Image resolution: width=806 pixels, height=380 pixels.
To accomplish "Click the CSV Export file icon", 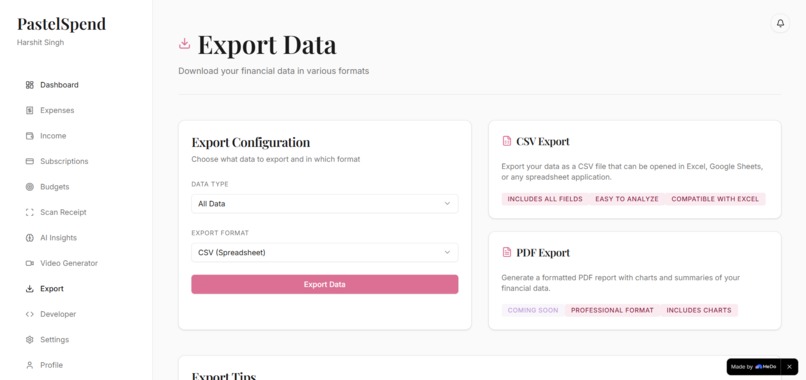I will [x=507, y=141].
